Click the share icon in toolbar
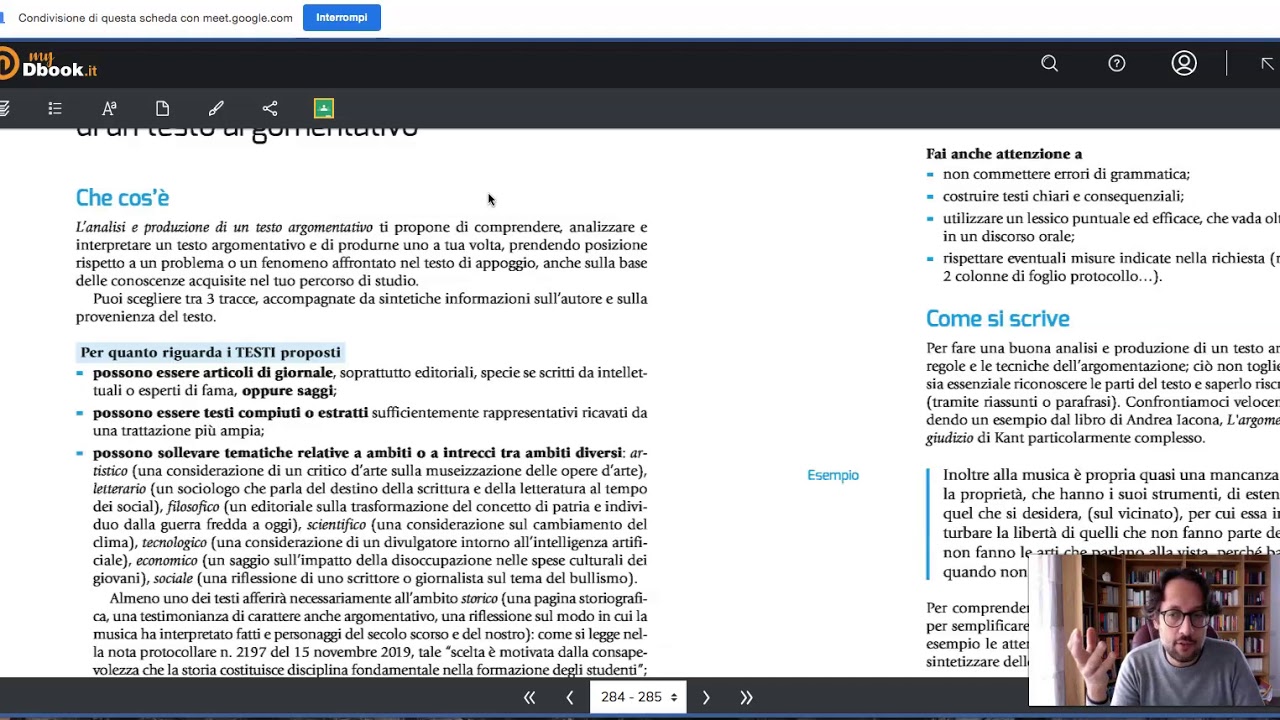The image size is (1280, 720). pos(270,108)
